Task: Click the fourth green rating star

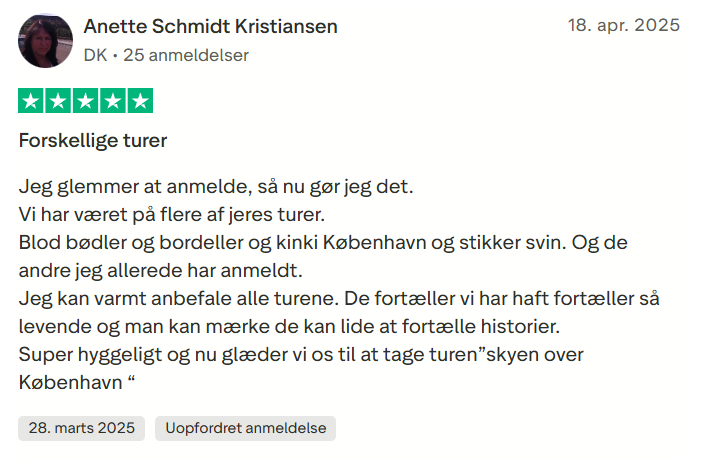Action: point(113,101)
